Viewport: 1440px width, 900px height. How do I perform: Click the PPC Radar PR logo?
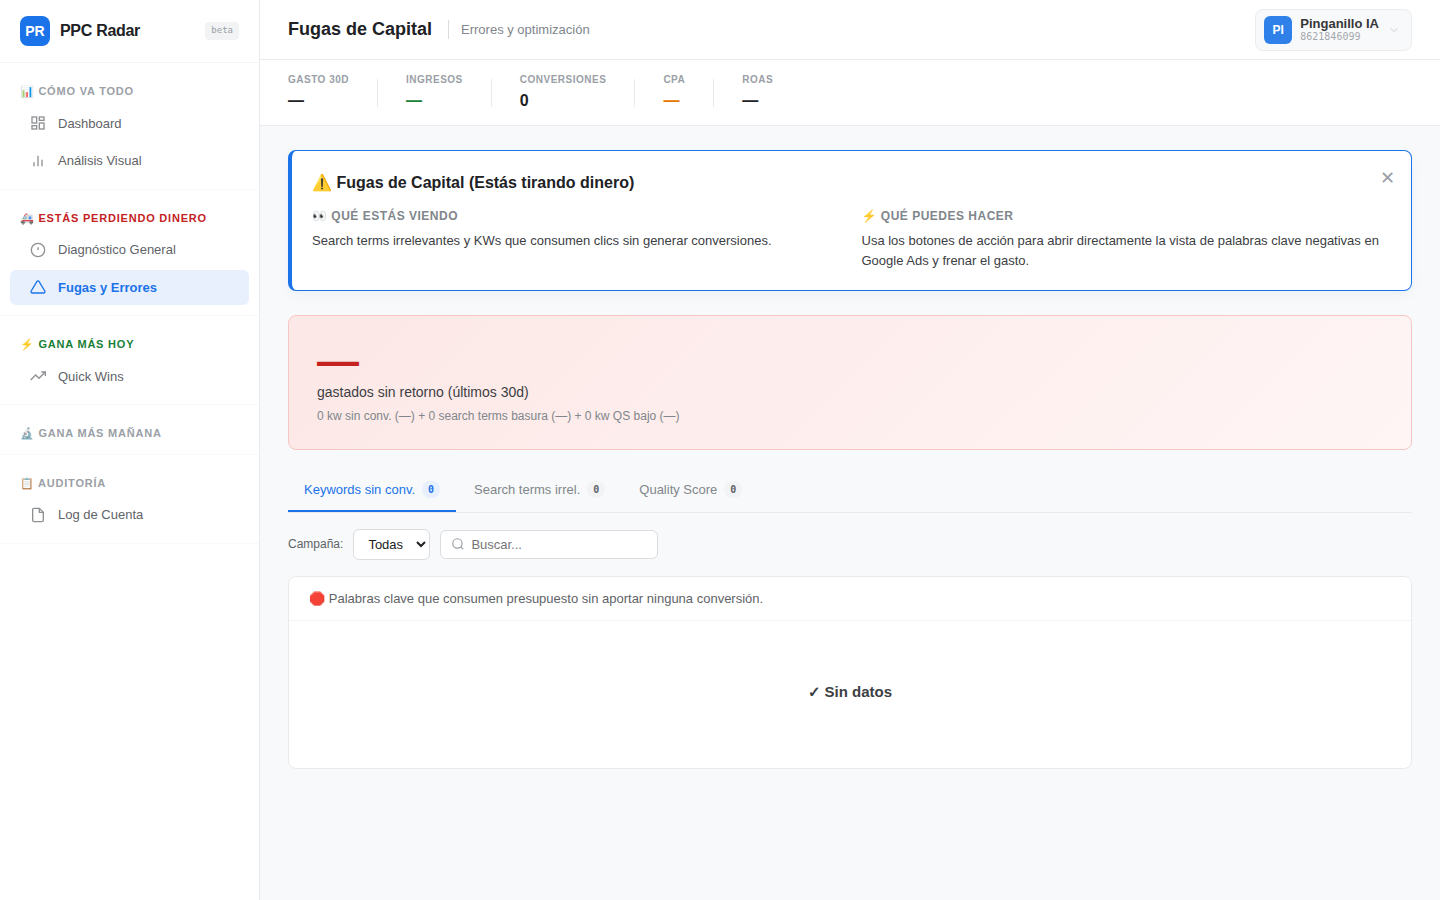(35, 31)
